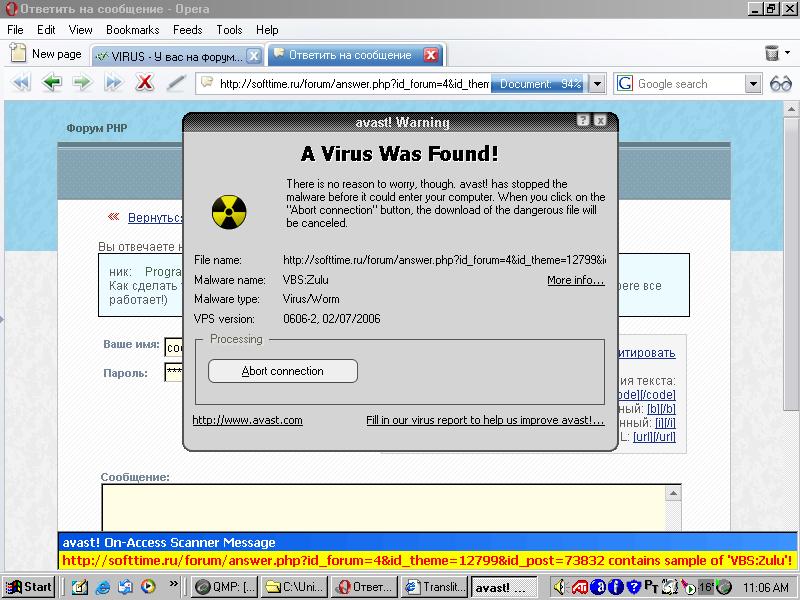Open the fill in virus report link
Image resolution: width=800 pixels, height=600 pixels.
(485, 420)
